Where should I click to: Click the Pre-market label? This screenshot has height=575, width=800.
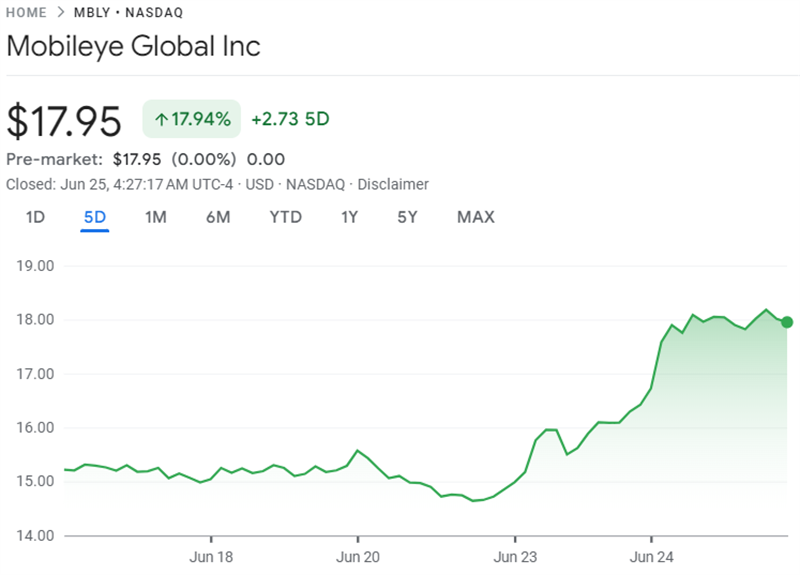(x=55, y=159)
